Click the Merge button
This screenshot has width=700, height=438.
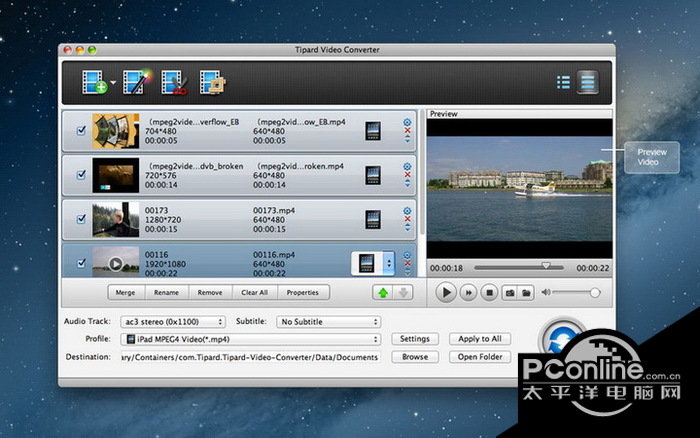pos(126,293)
